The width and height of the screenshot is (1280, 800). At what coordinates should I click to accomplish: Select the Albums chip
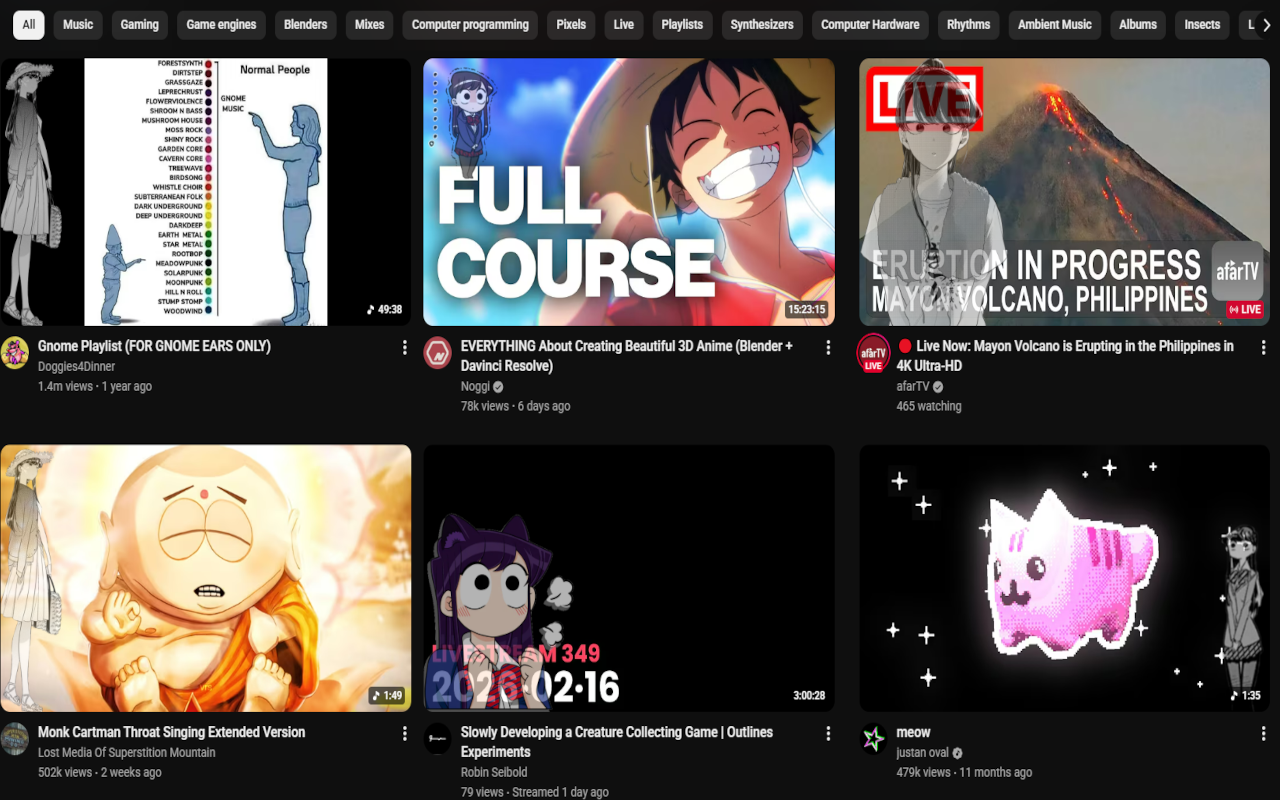pyautogui.click(x=1138, y=25)
